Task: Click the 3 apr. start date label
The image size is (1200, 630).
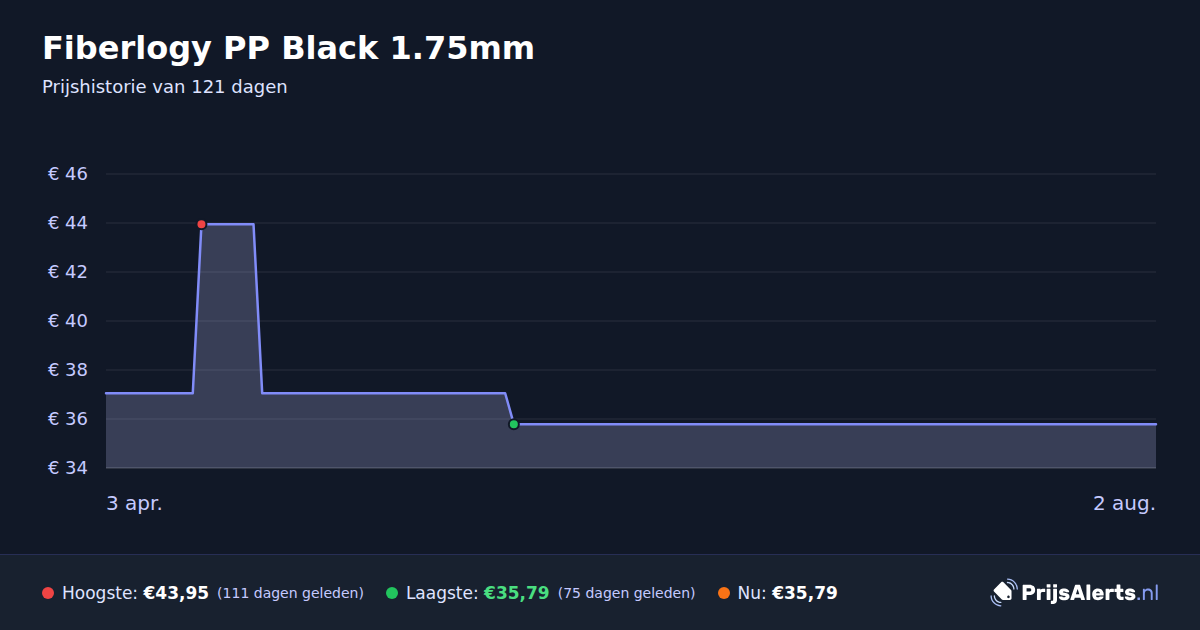Action: pyautogui.click(x=134, y=504)
